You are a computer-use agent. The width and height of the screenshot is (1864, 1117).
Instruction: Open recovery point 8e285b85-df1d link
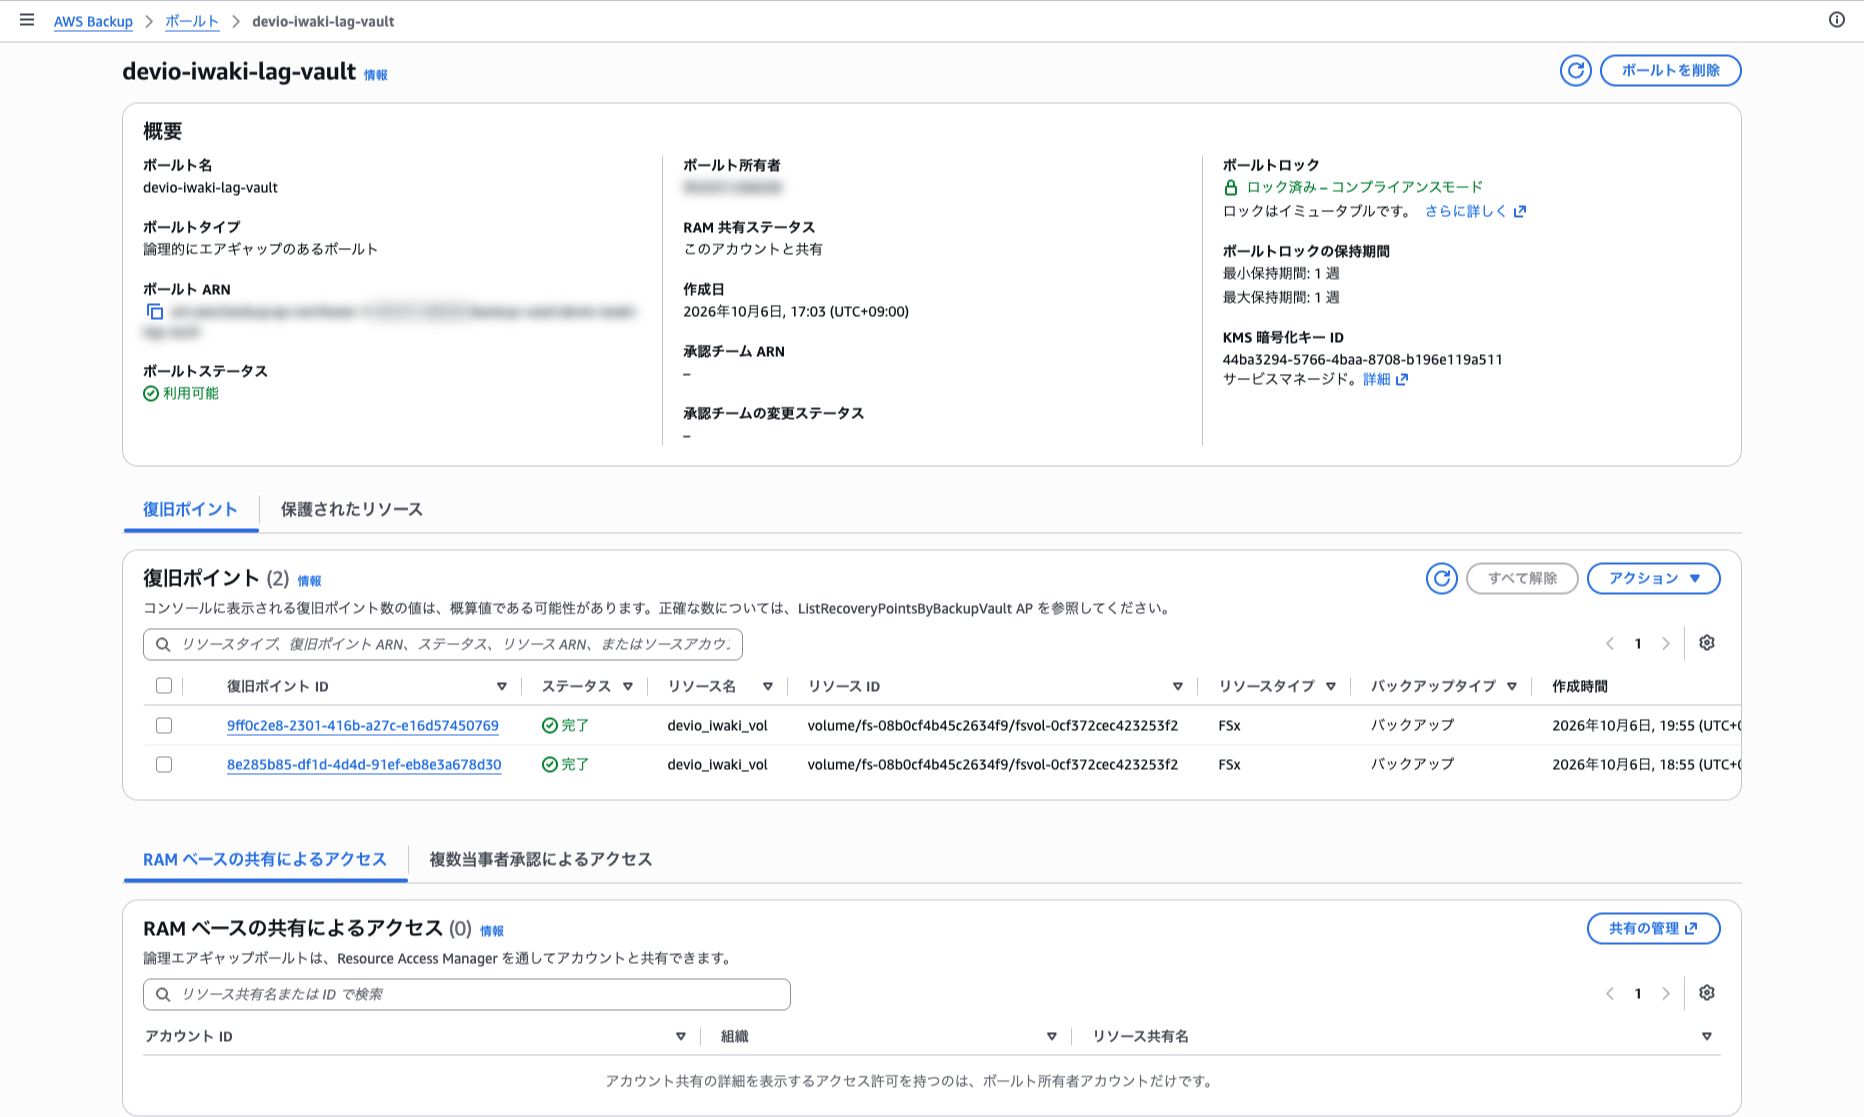point(364,765)
